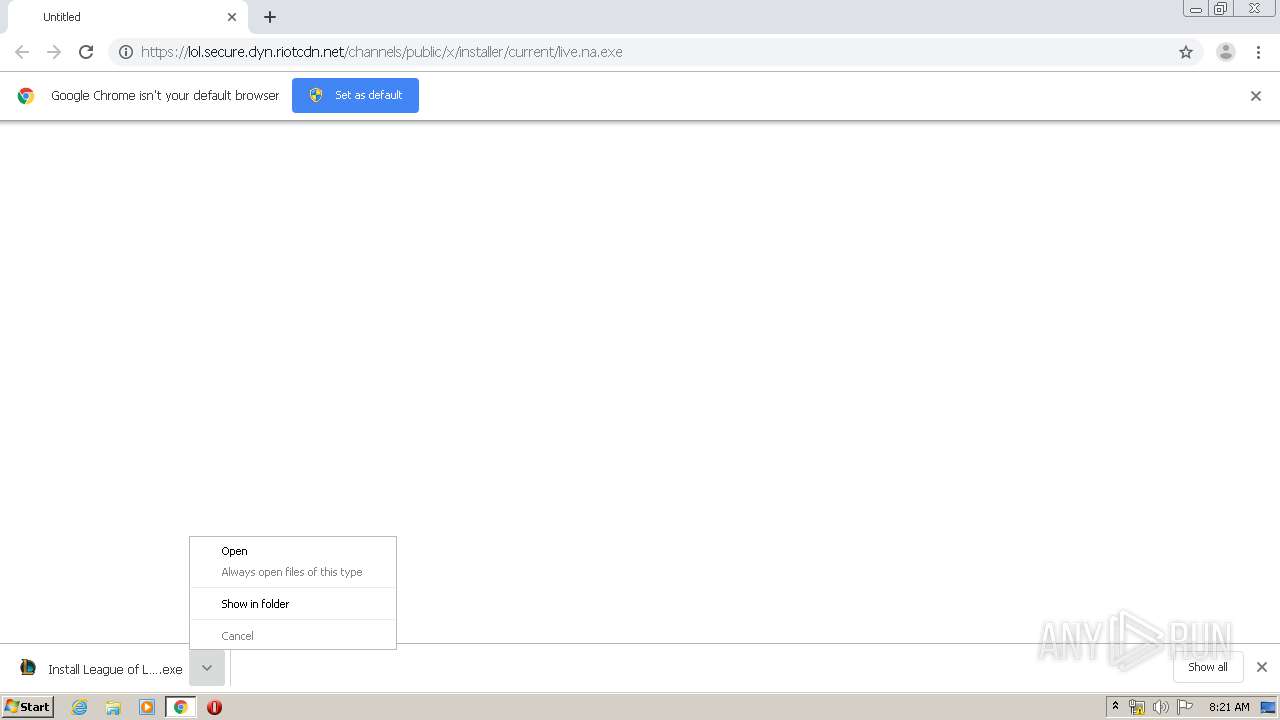Open the red Opera taskbar icon
The height and width of the screenshot is (720, 1280).
(x=214, y=707)
